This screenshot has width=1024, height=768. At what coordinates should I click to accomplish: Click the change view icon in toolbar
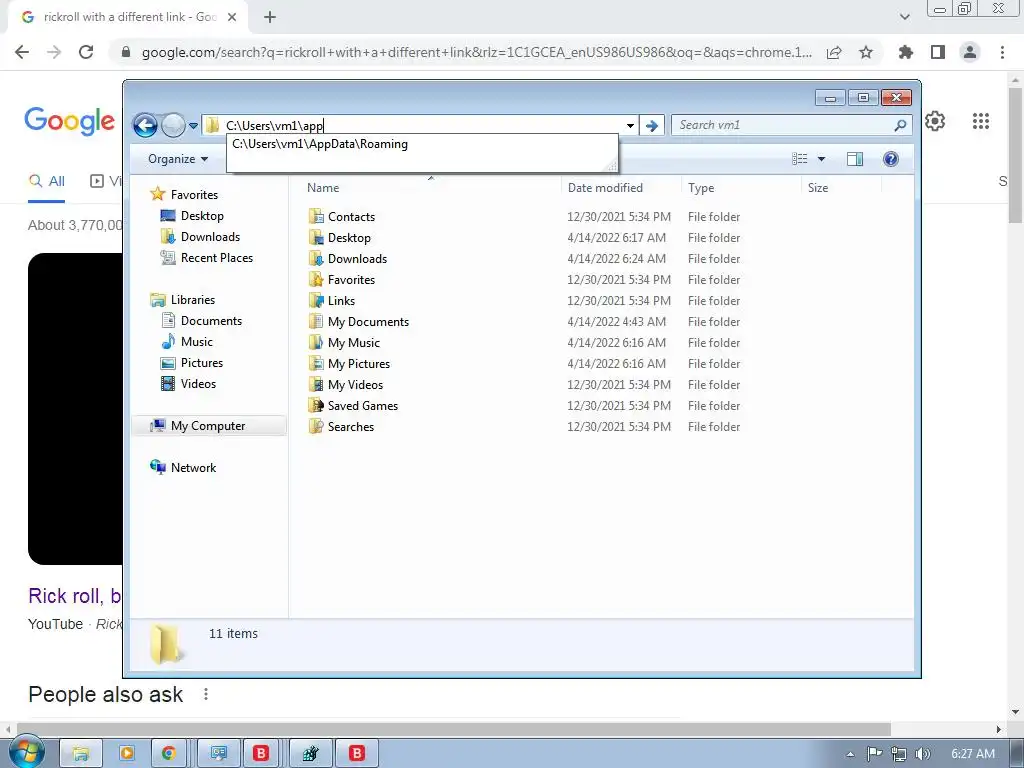click(x=799, y=159)
